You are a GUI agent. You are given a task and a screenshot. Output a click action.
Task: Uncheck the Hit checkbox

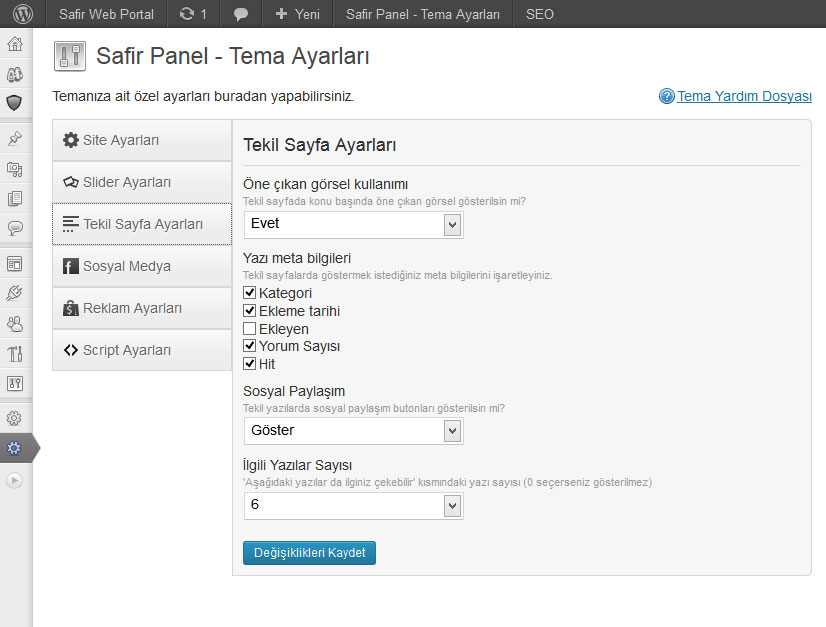click(x=250, y=364)
